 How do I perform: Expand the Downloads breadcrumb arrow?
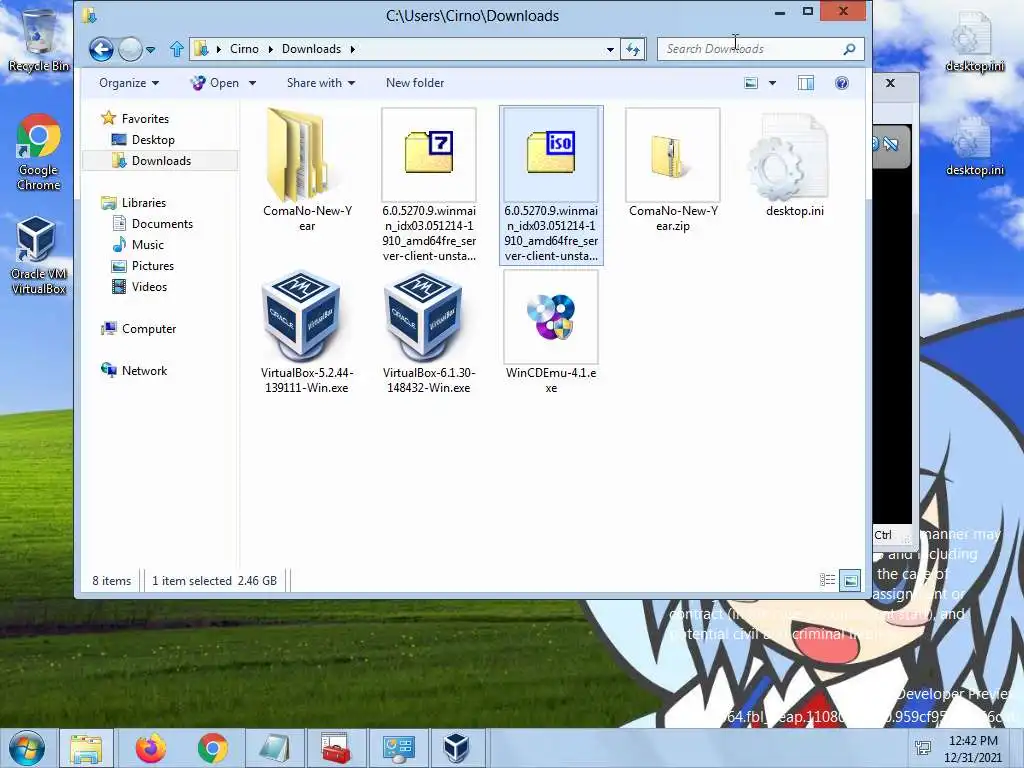point(353,49)
